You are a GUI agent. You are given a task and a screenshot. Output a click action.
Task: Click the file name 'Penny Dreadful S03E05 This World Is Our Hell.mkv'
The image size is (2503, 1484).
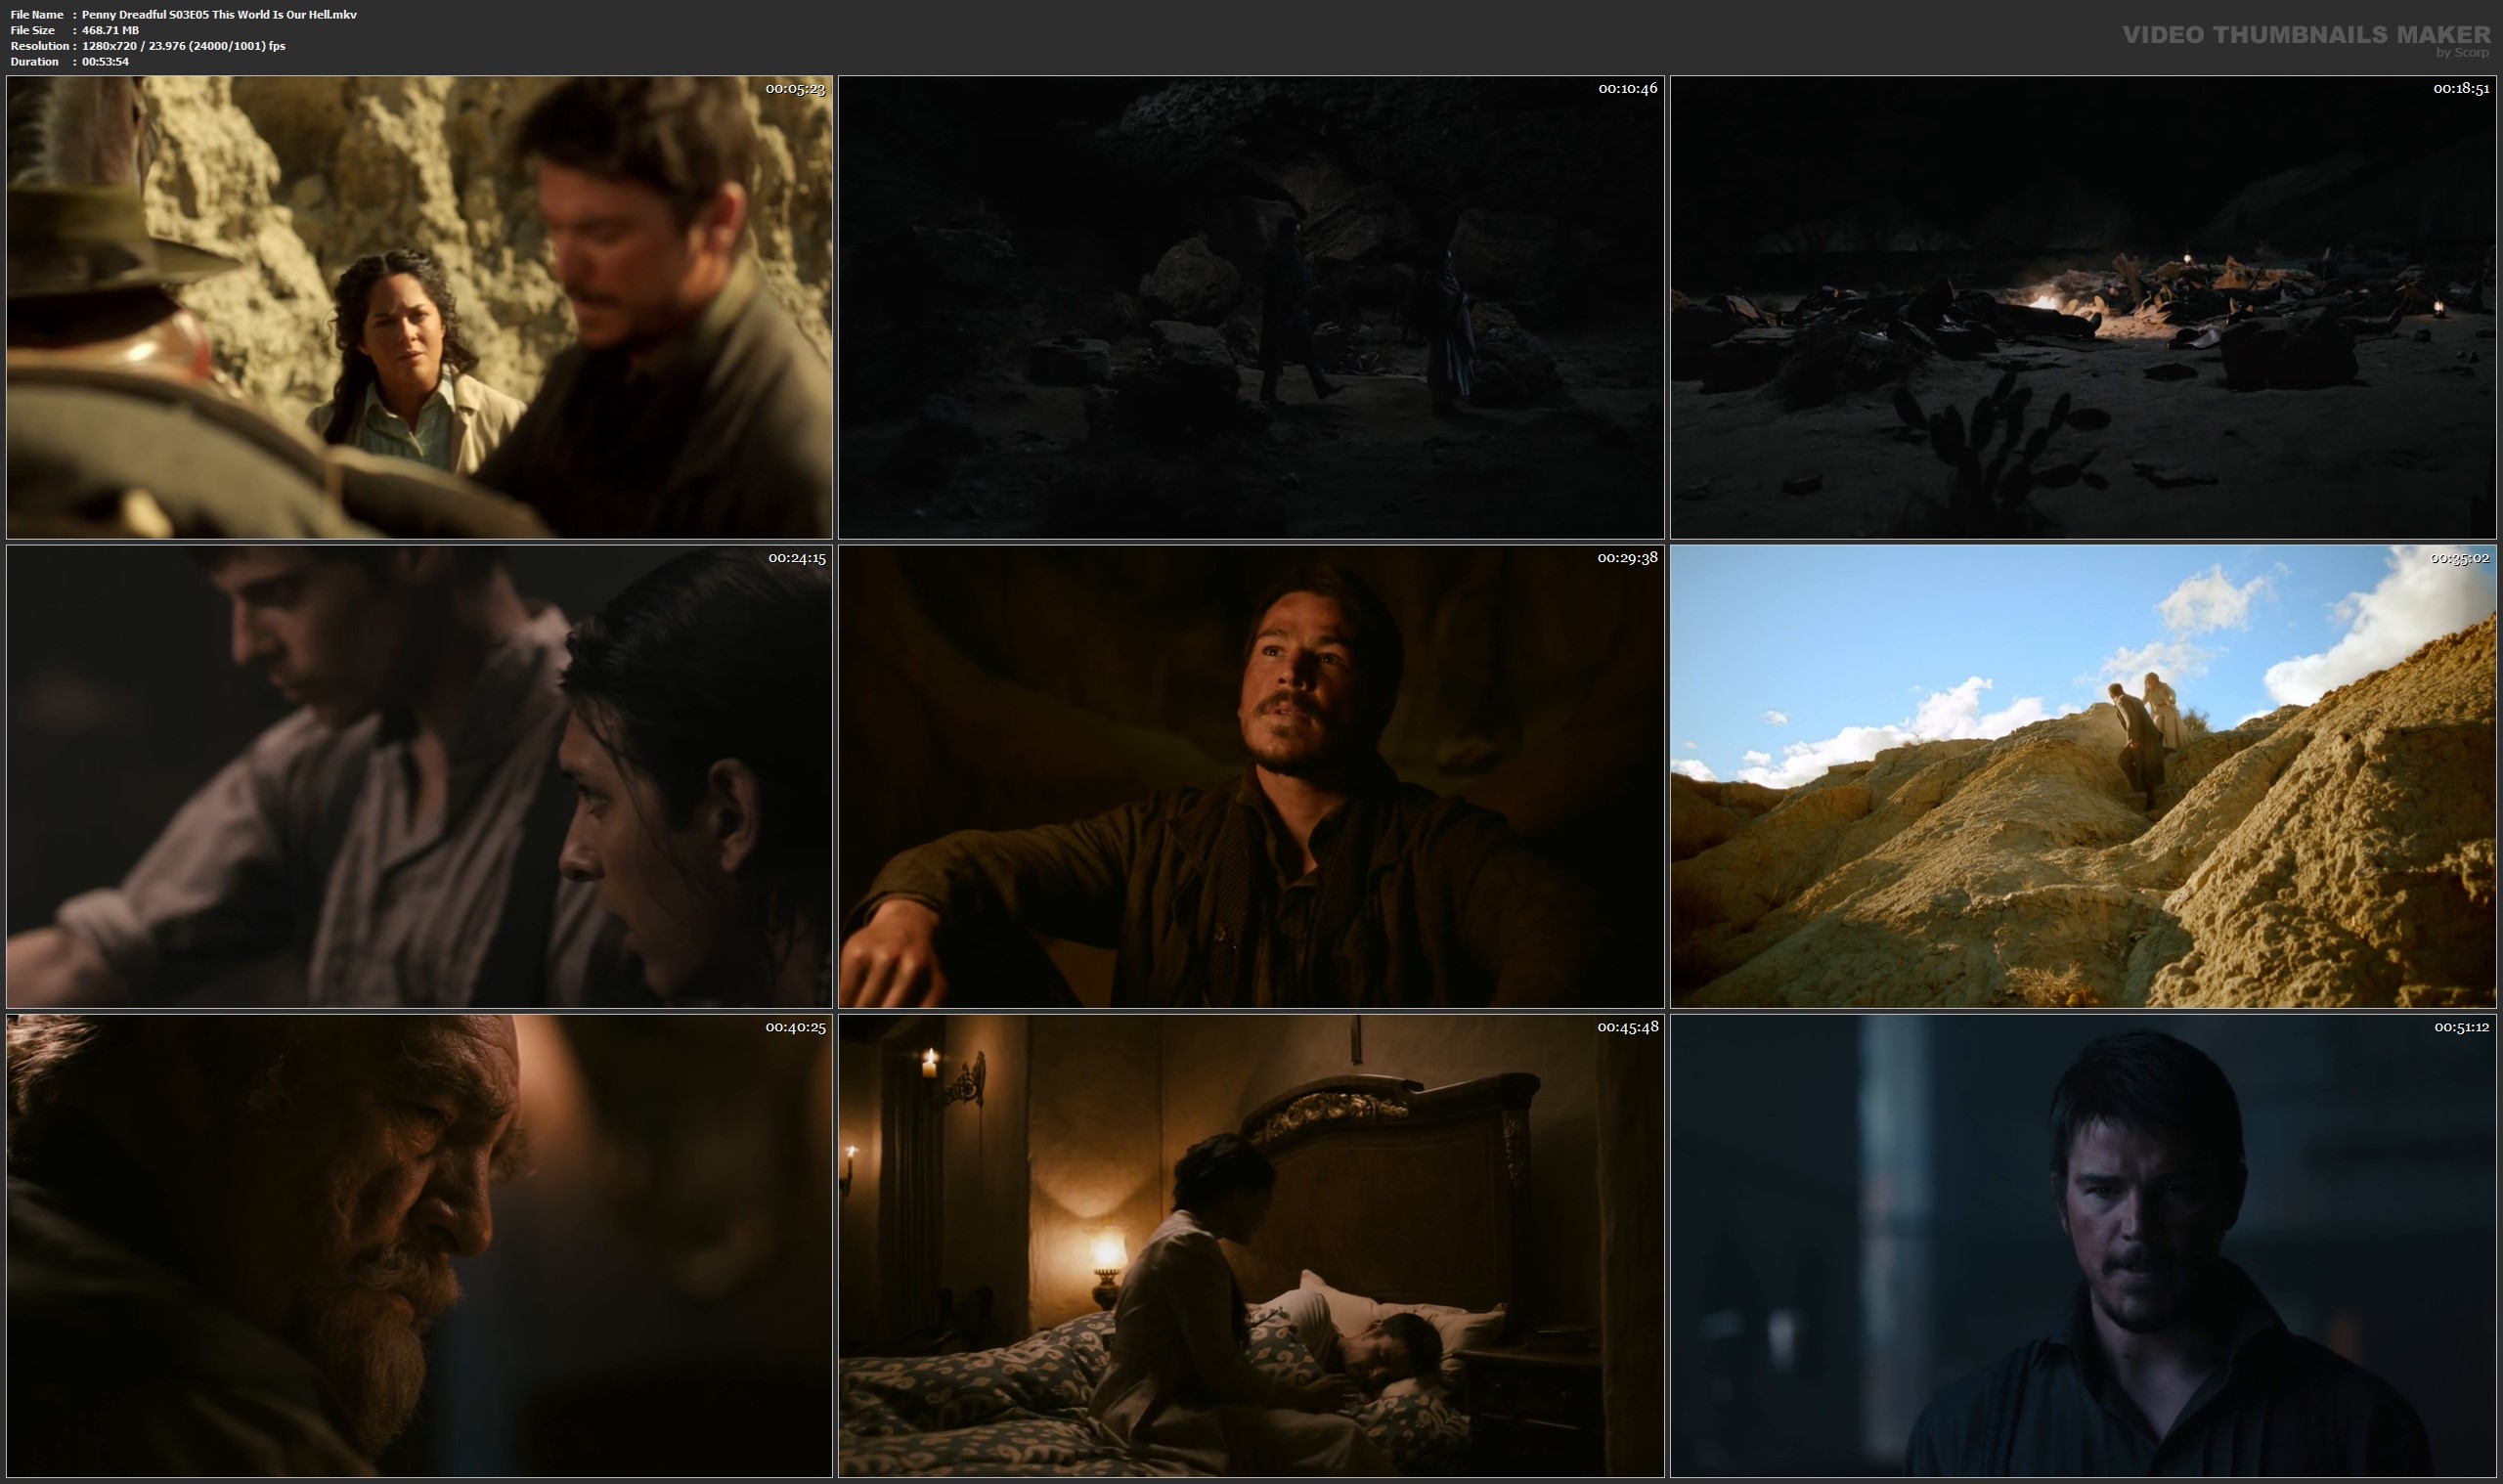pos(219,15)
